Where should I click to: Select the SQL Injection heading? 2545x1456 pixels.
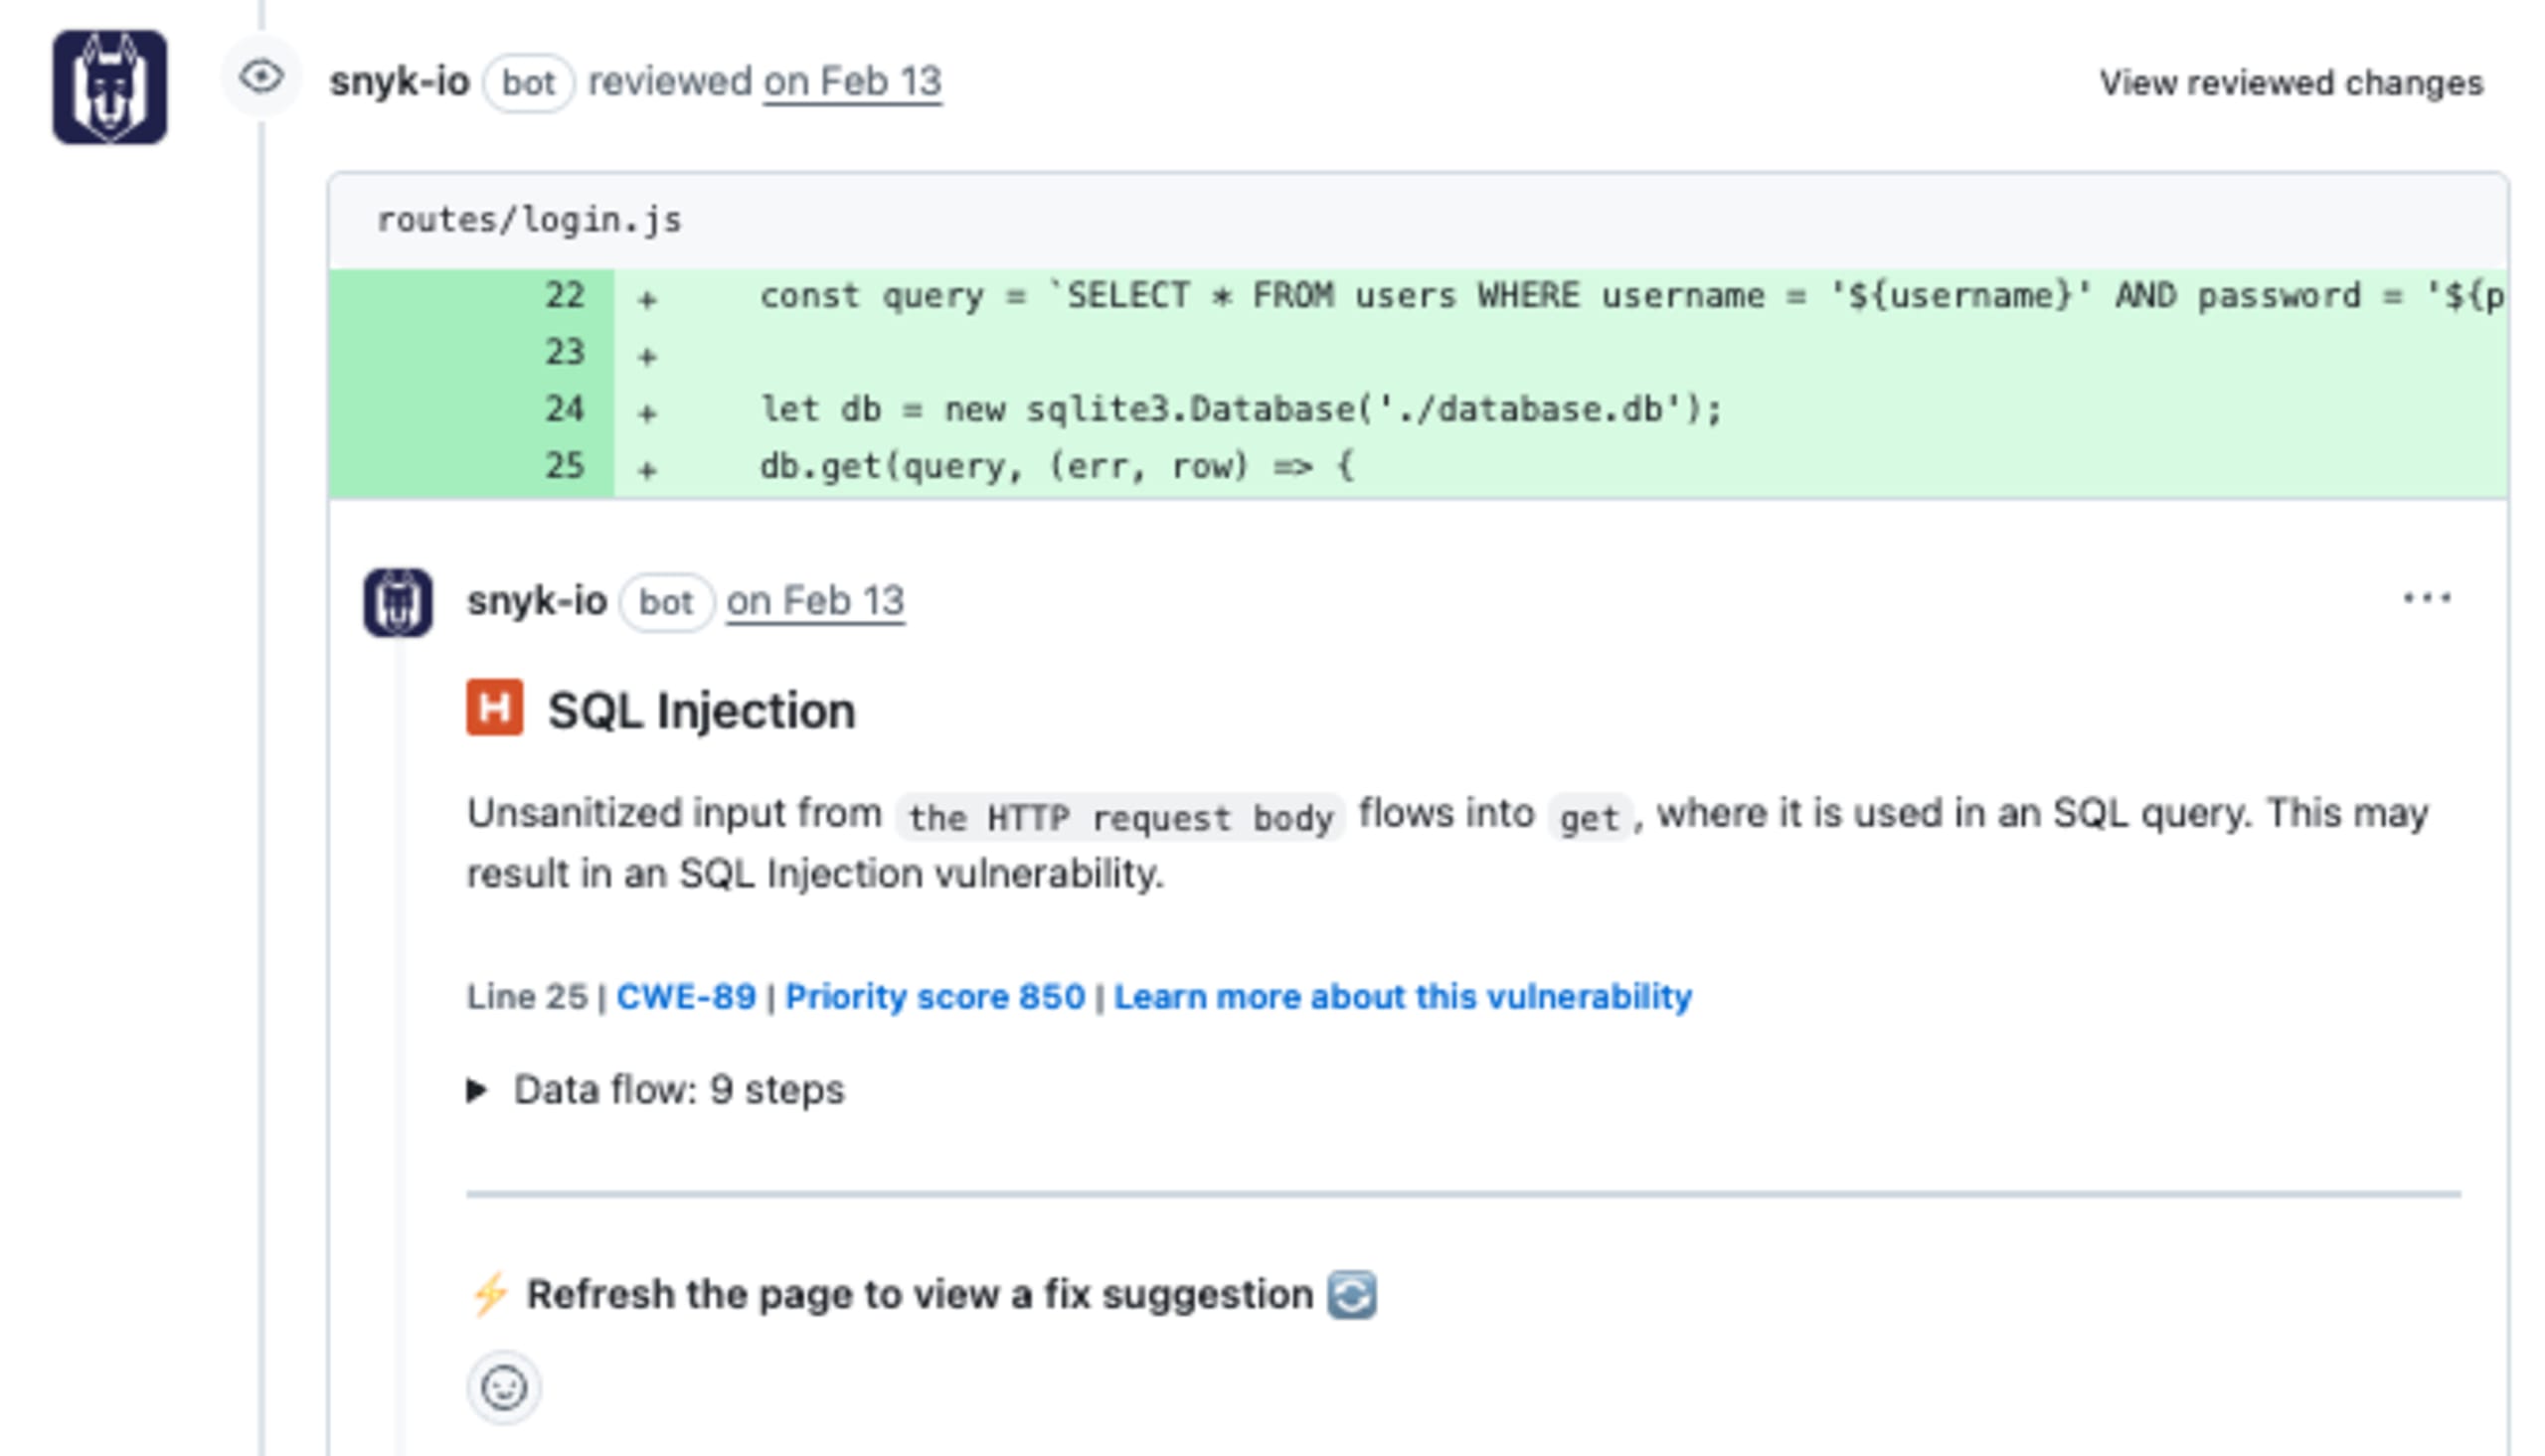click(700, 710)
